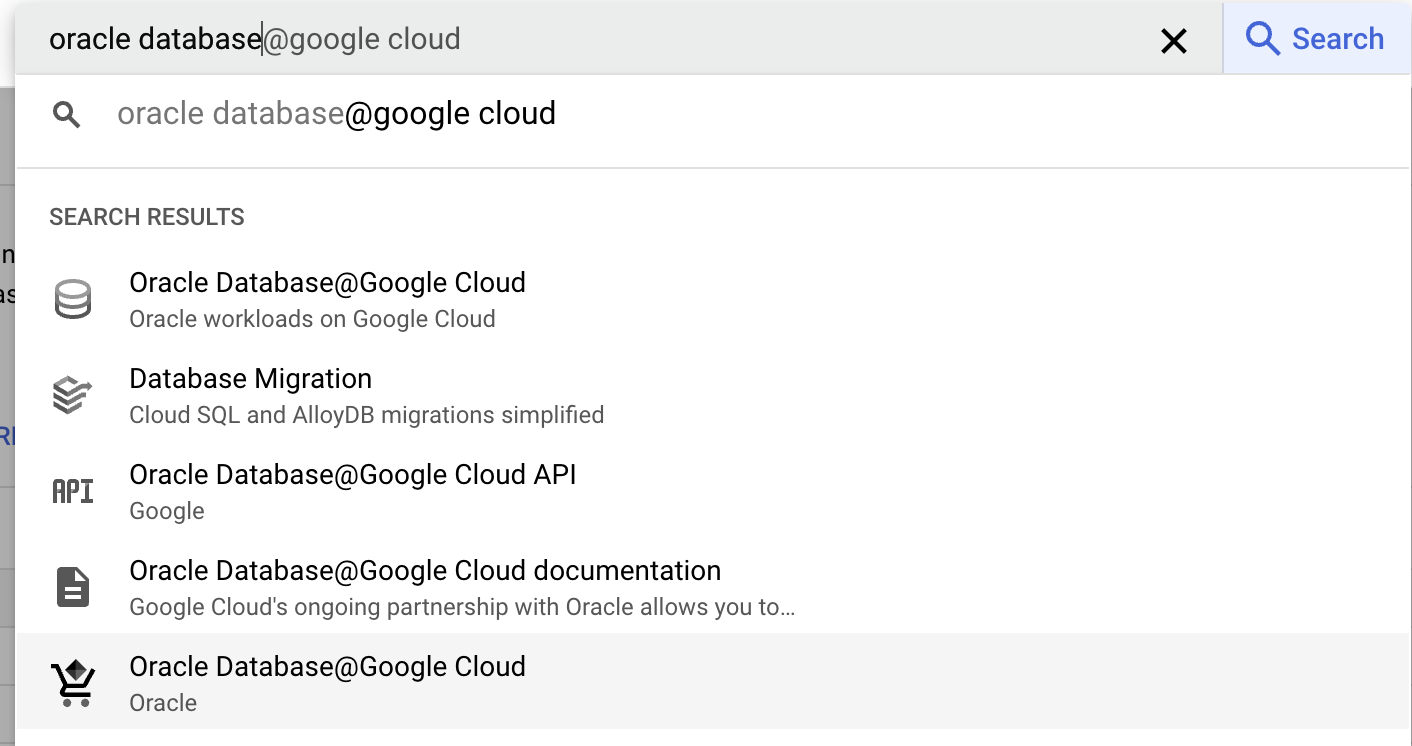
Task: Click 'Cloud SQL and AlloyDB migrations simplified' text
Action: tap(367, 415)
